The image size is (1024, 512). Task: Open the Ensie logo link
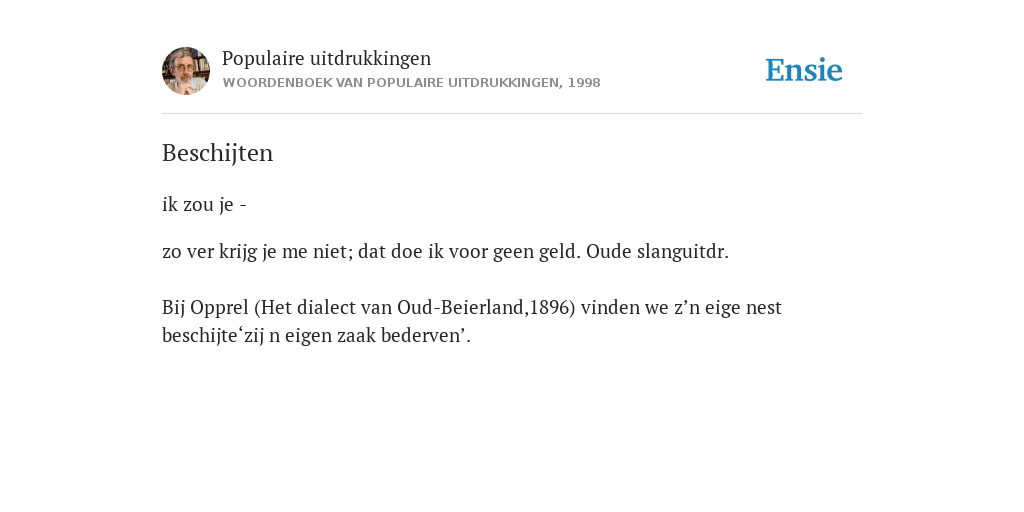tap(804, 70)
